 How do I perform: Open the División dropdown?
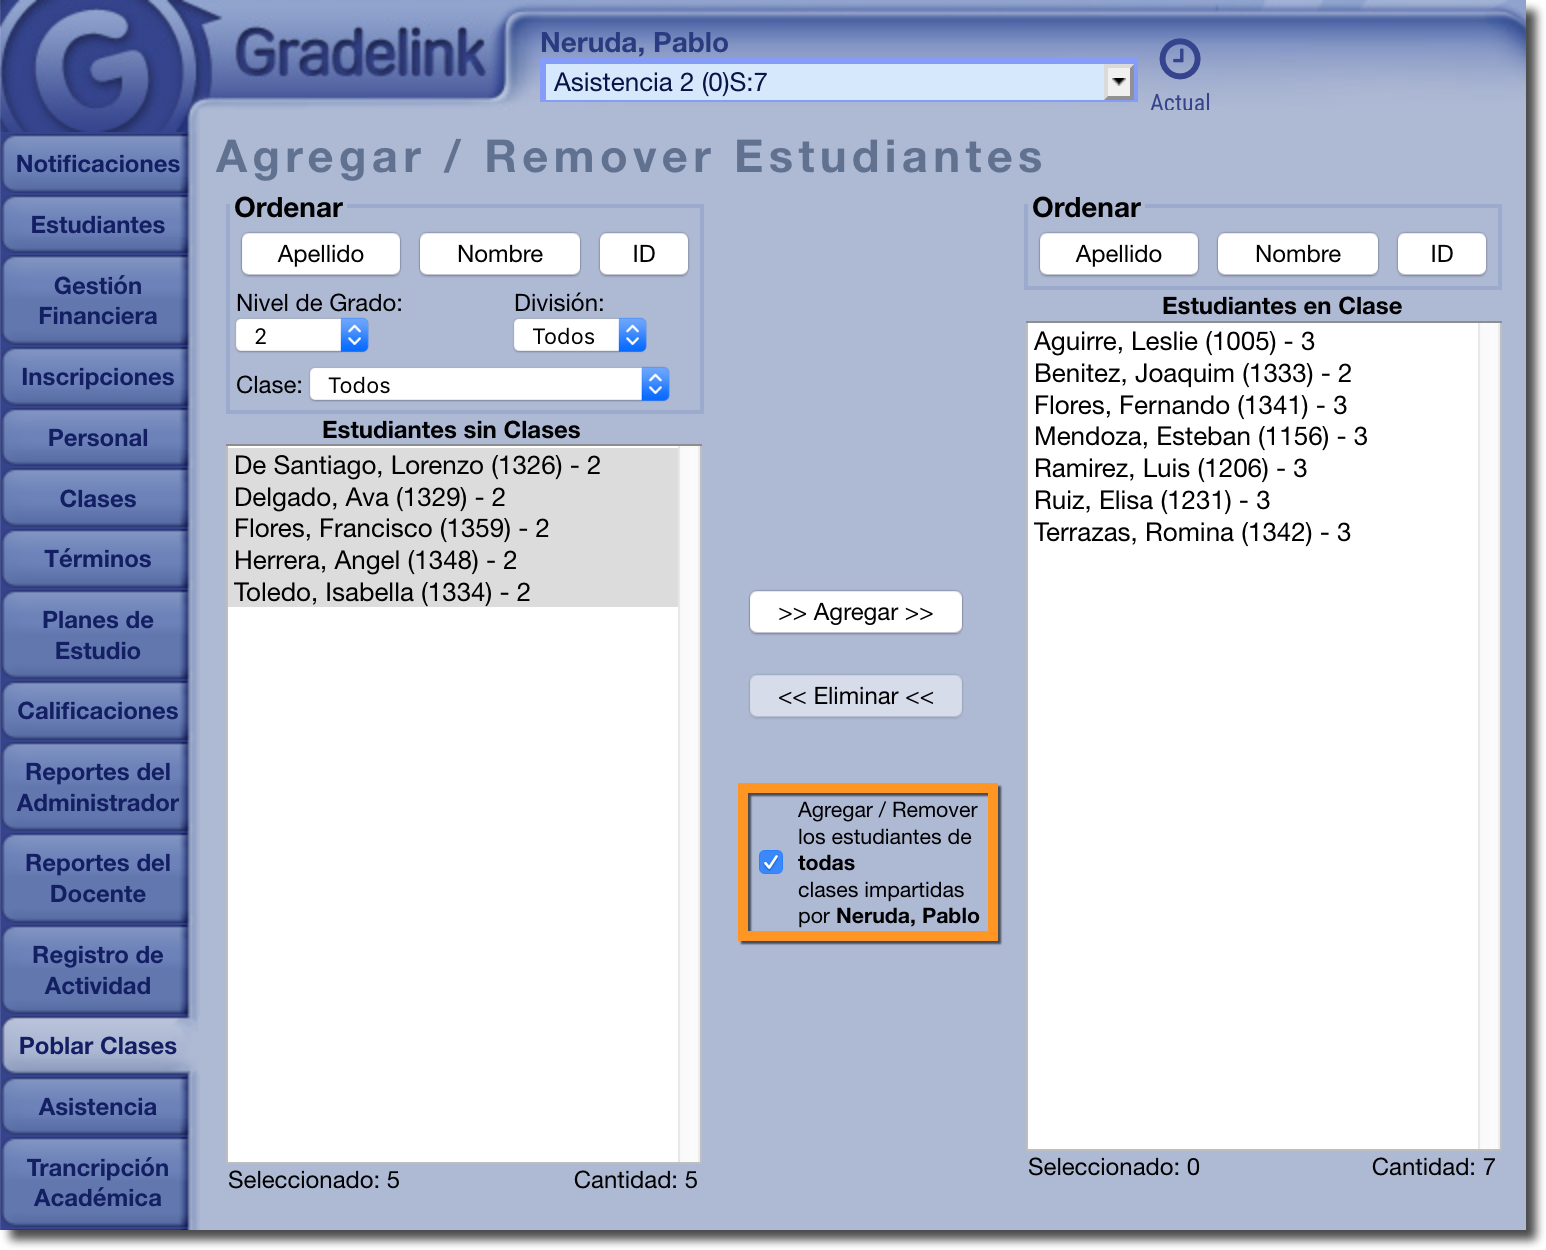pyautogui.click(x=631, y=336)
